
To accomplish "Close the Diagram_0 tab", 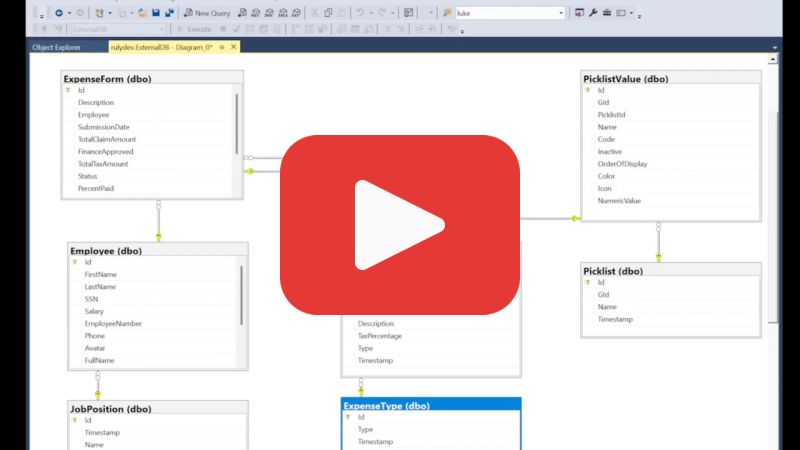I will point(234,47).
